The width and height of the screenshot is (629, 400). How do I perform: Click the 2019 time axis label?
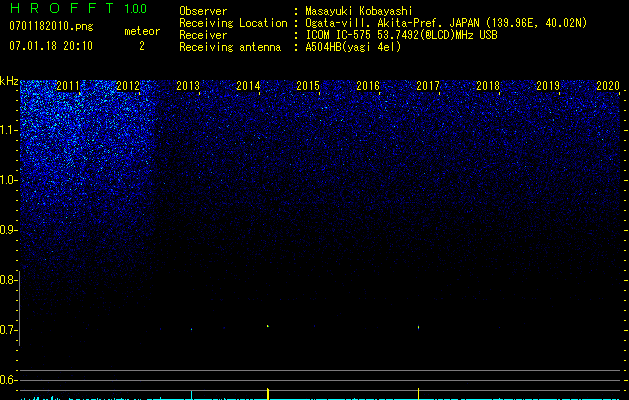pos(548,85)
